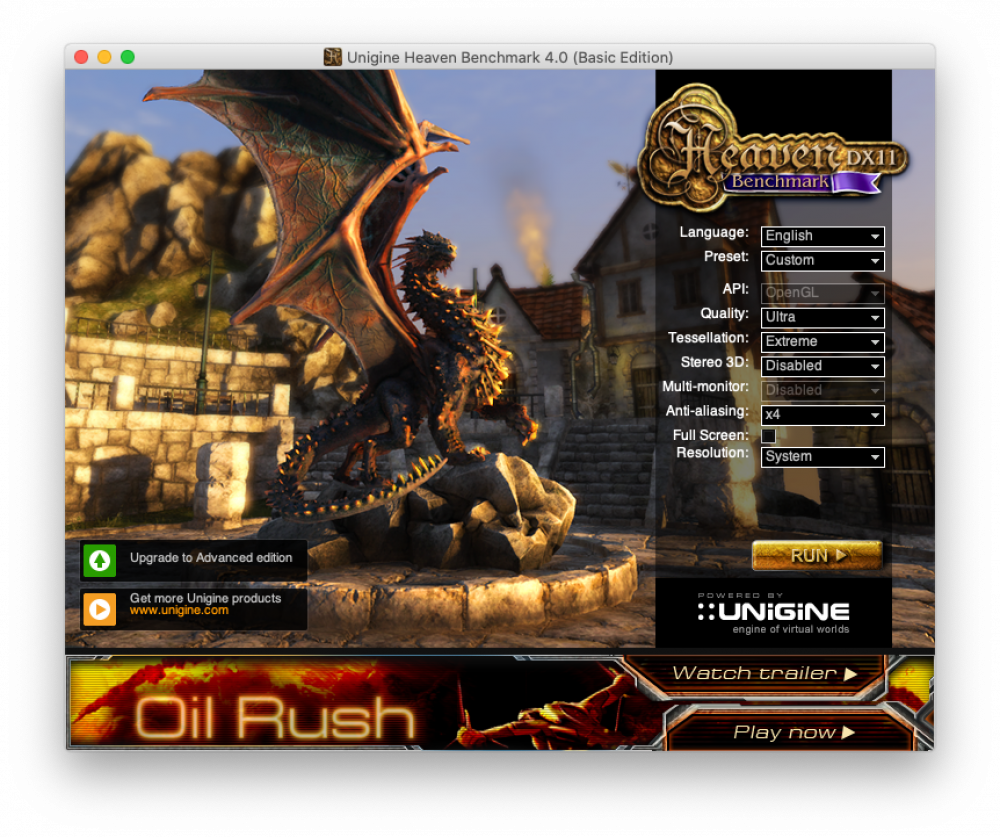Start the benchmark with RUN button
Viewport: 1000px width, 837px height.
point(818,556)
